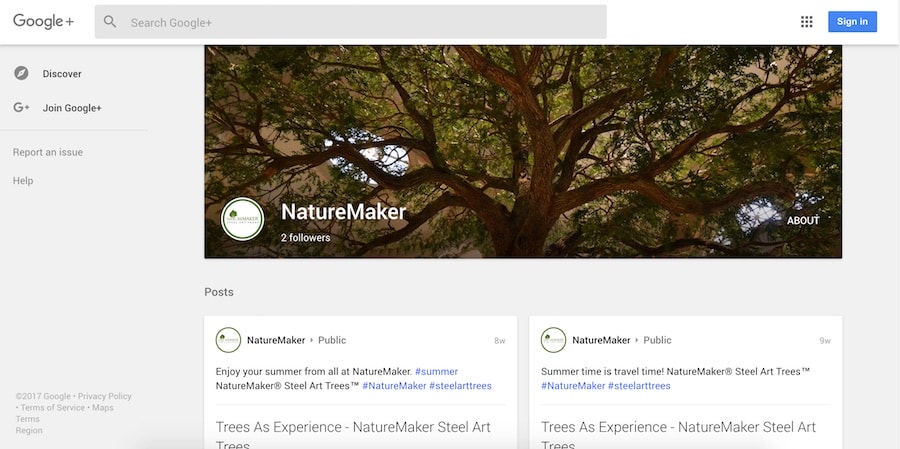Screen dimensions: 900x449
Task: Open the Google apps grid
Action: (806, 22)
